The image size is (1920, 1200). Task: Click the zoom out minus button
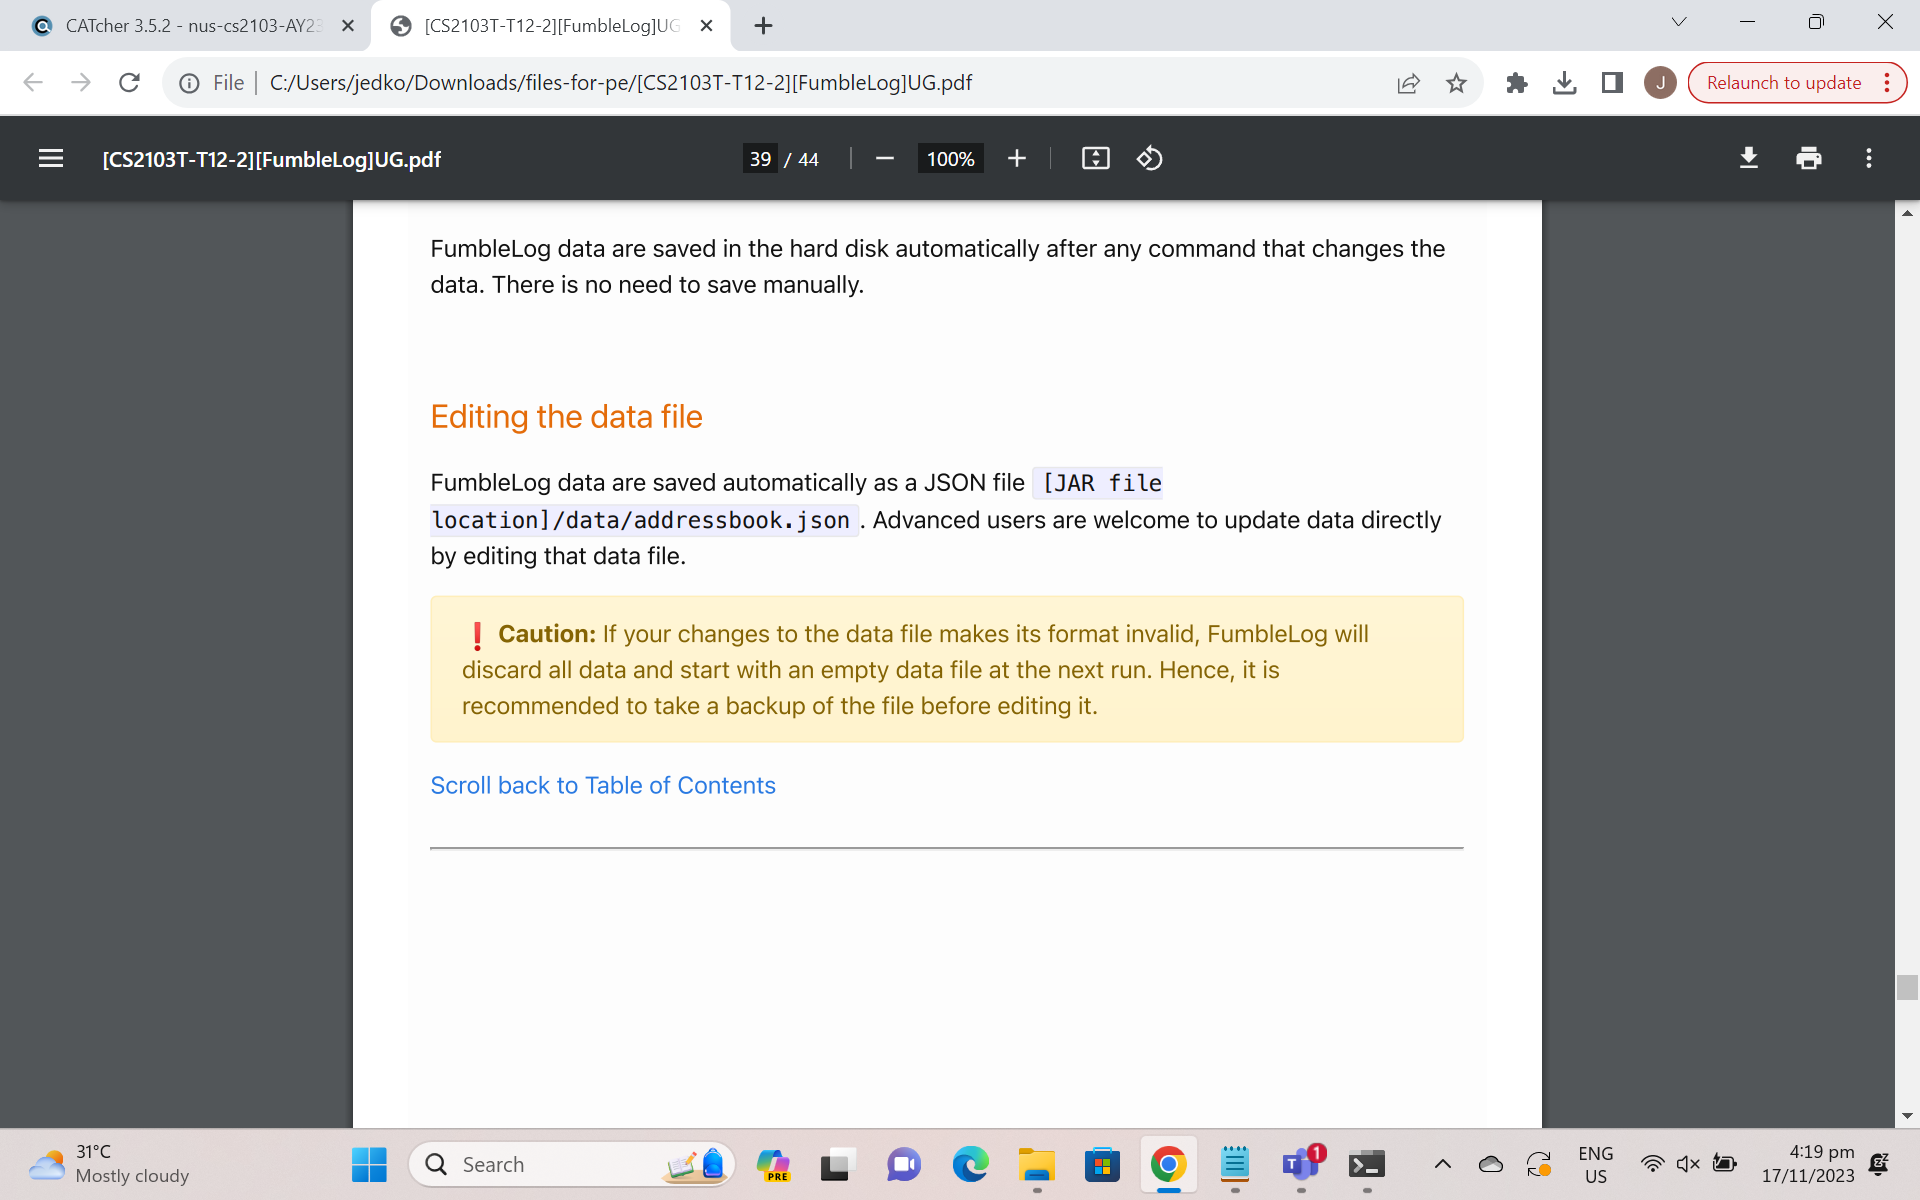point(884,158)
